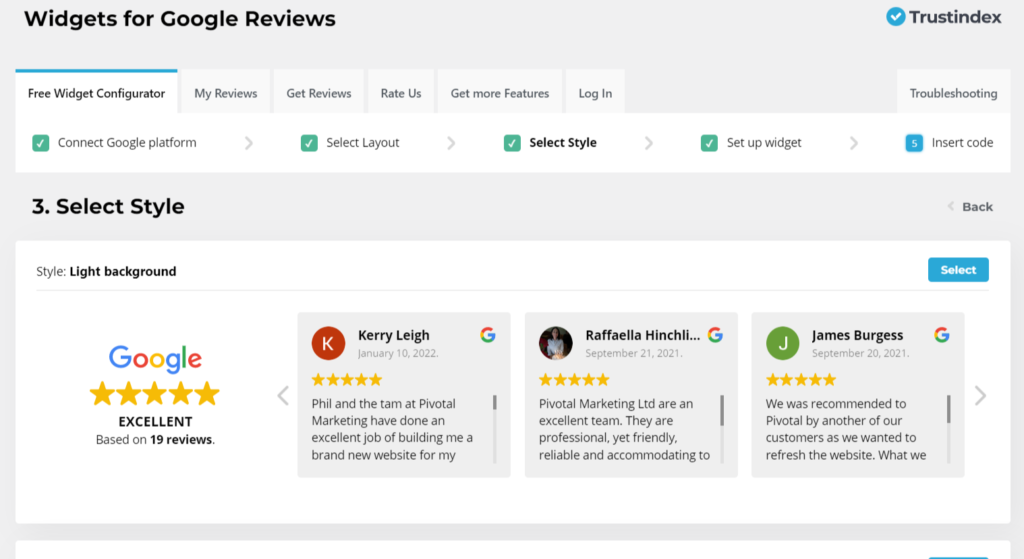Click the date January 10, 2022
Image resolution: width=1024 pixels, height=559 pixels.
(398, 353)
